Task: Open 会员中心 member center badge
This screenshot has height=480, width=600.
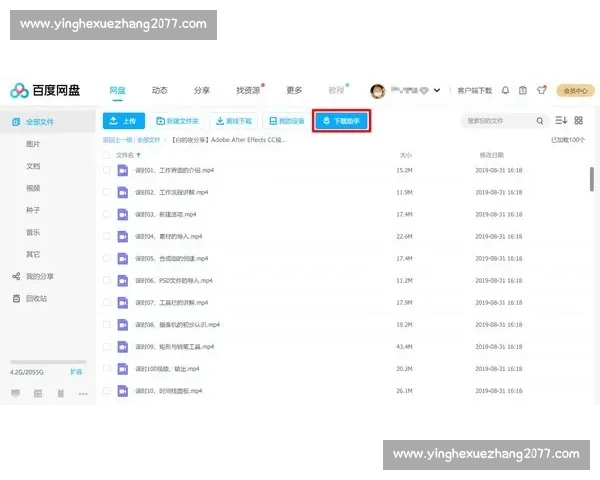Action: click(576, 91)
